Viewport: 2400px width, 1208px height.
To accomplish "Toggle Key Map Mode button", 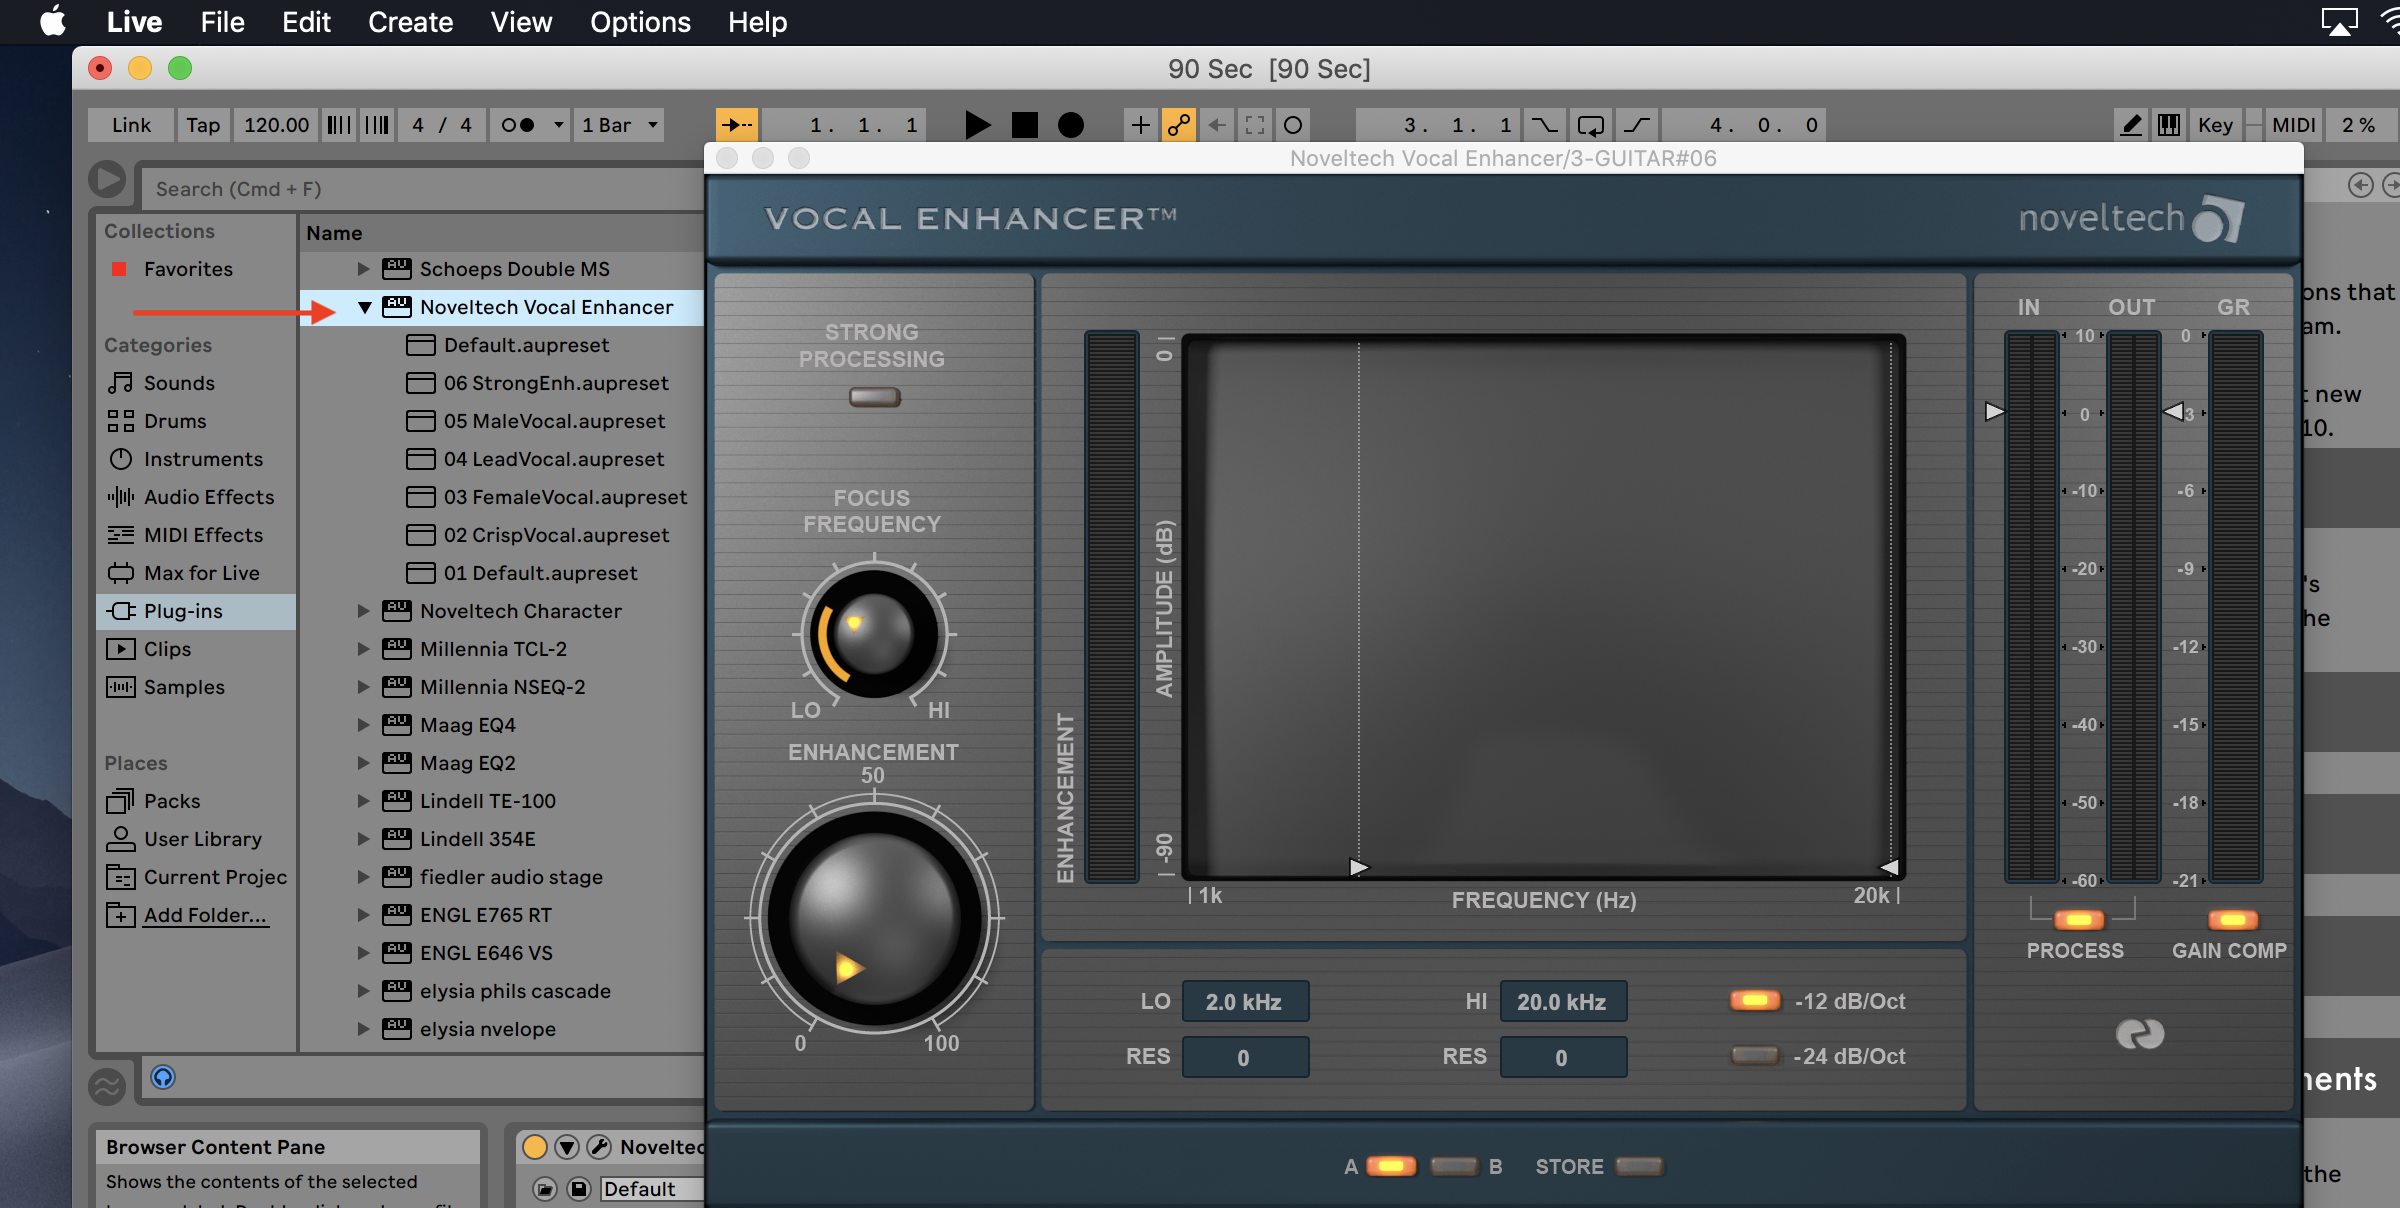I will [x=2215, y=125].
